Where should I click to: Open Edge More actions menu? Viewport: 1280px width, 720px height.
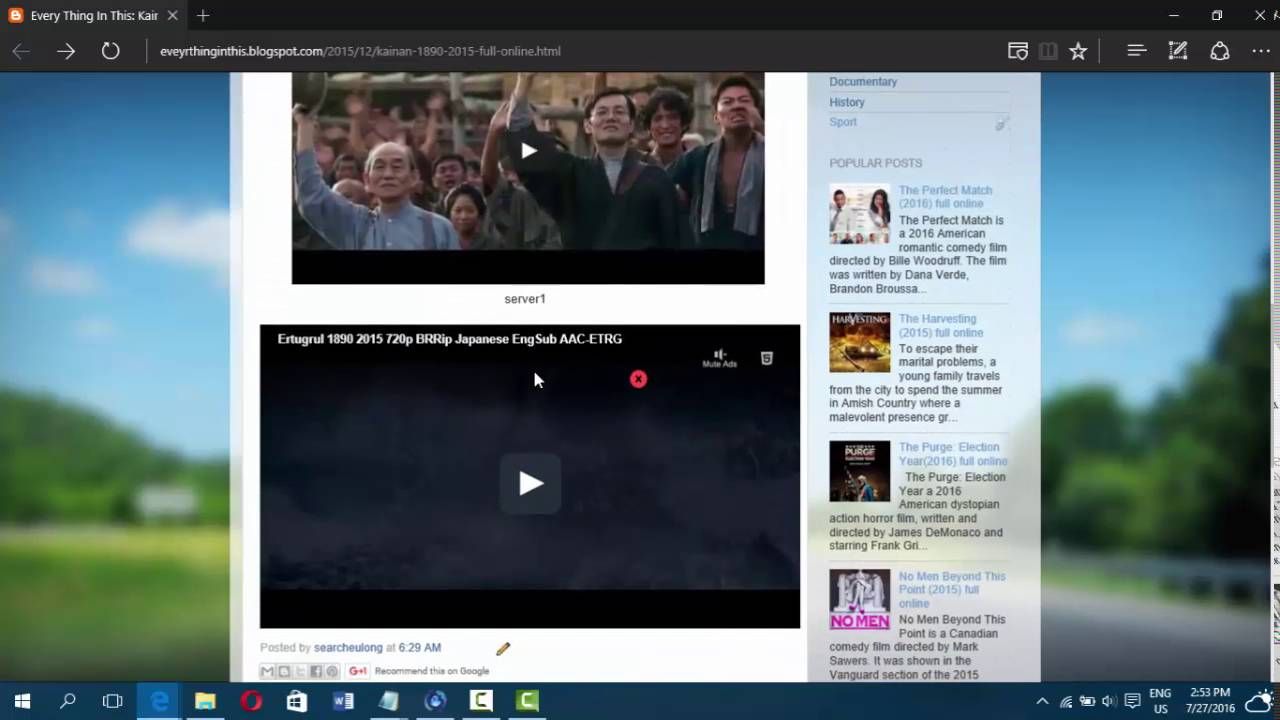1261,51
